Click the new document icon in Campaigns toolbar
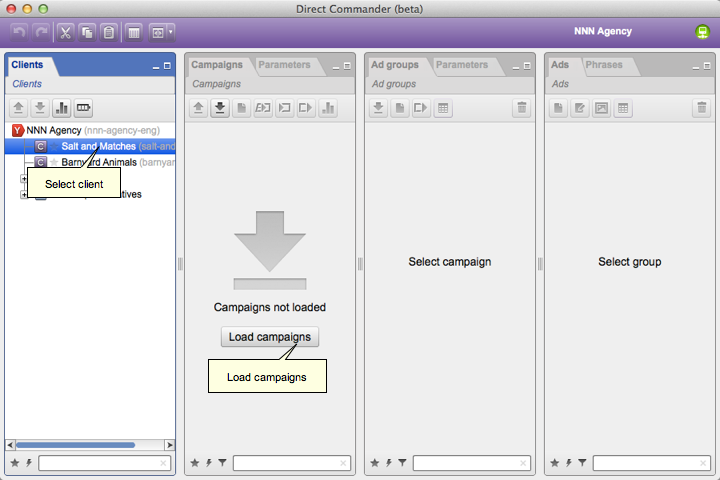 pos(242,108)
